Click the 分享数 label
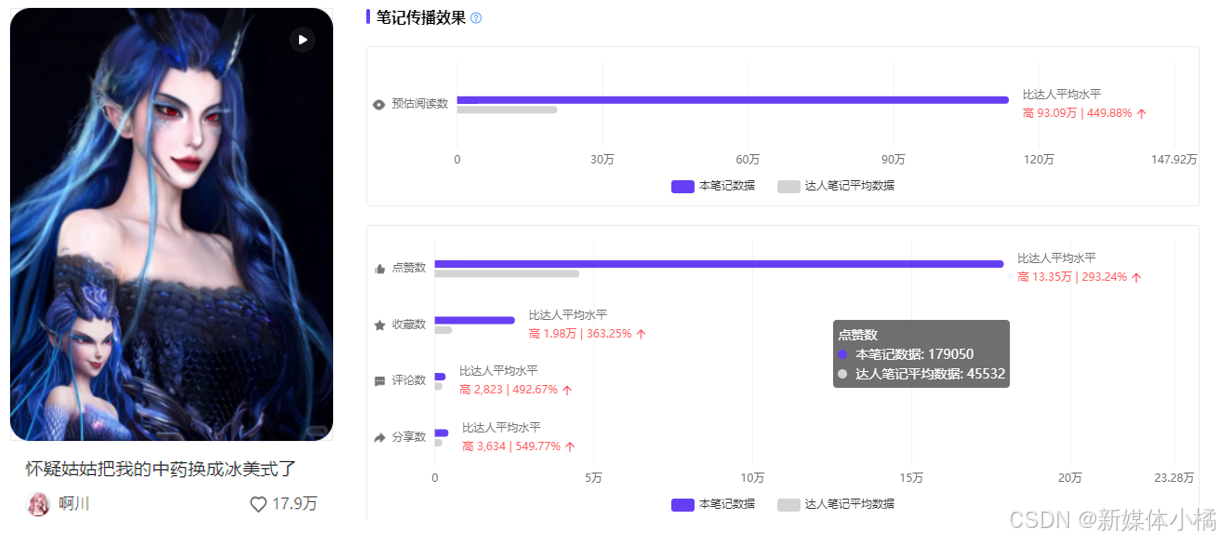The image size is (1220, 539). click(409, 438)
